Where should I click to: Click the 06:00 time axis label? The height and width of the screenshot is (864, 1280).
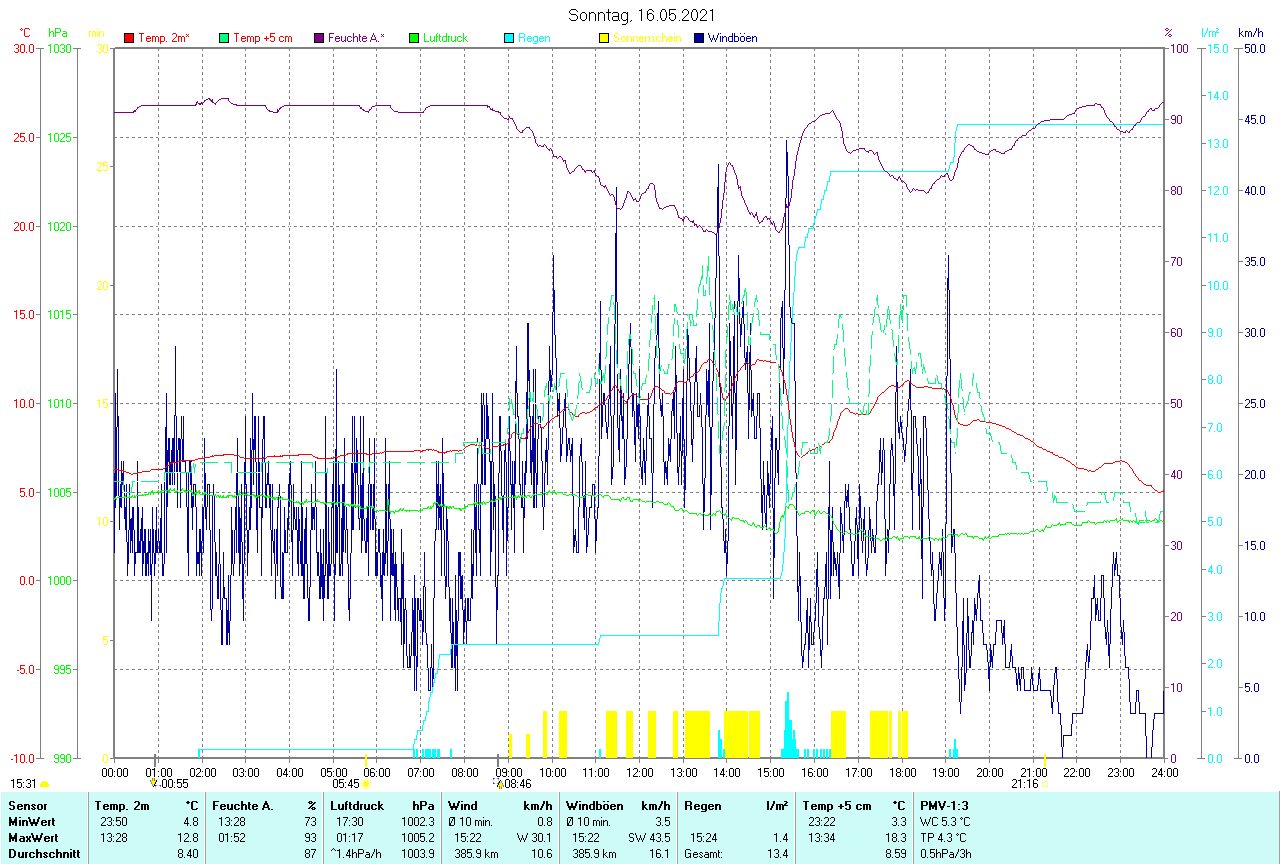coord(377,772)
